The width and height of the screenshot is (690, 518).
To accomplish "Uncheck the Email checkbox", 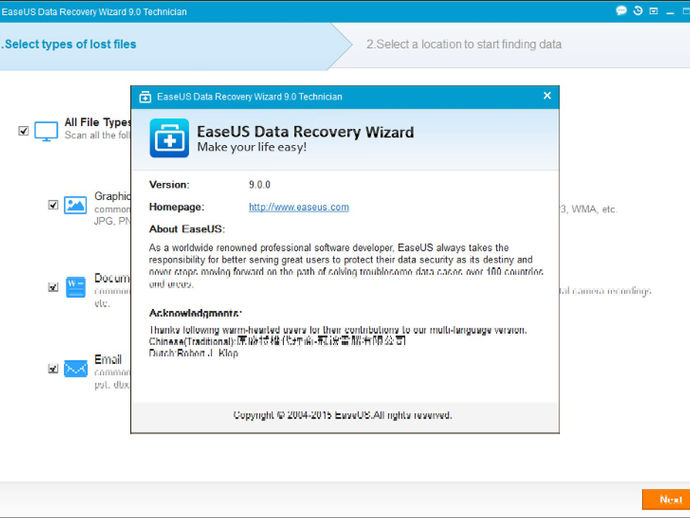I will click(53, 368).
